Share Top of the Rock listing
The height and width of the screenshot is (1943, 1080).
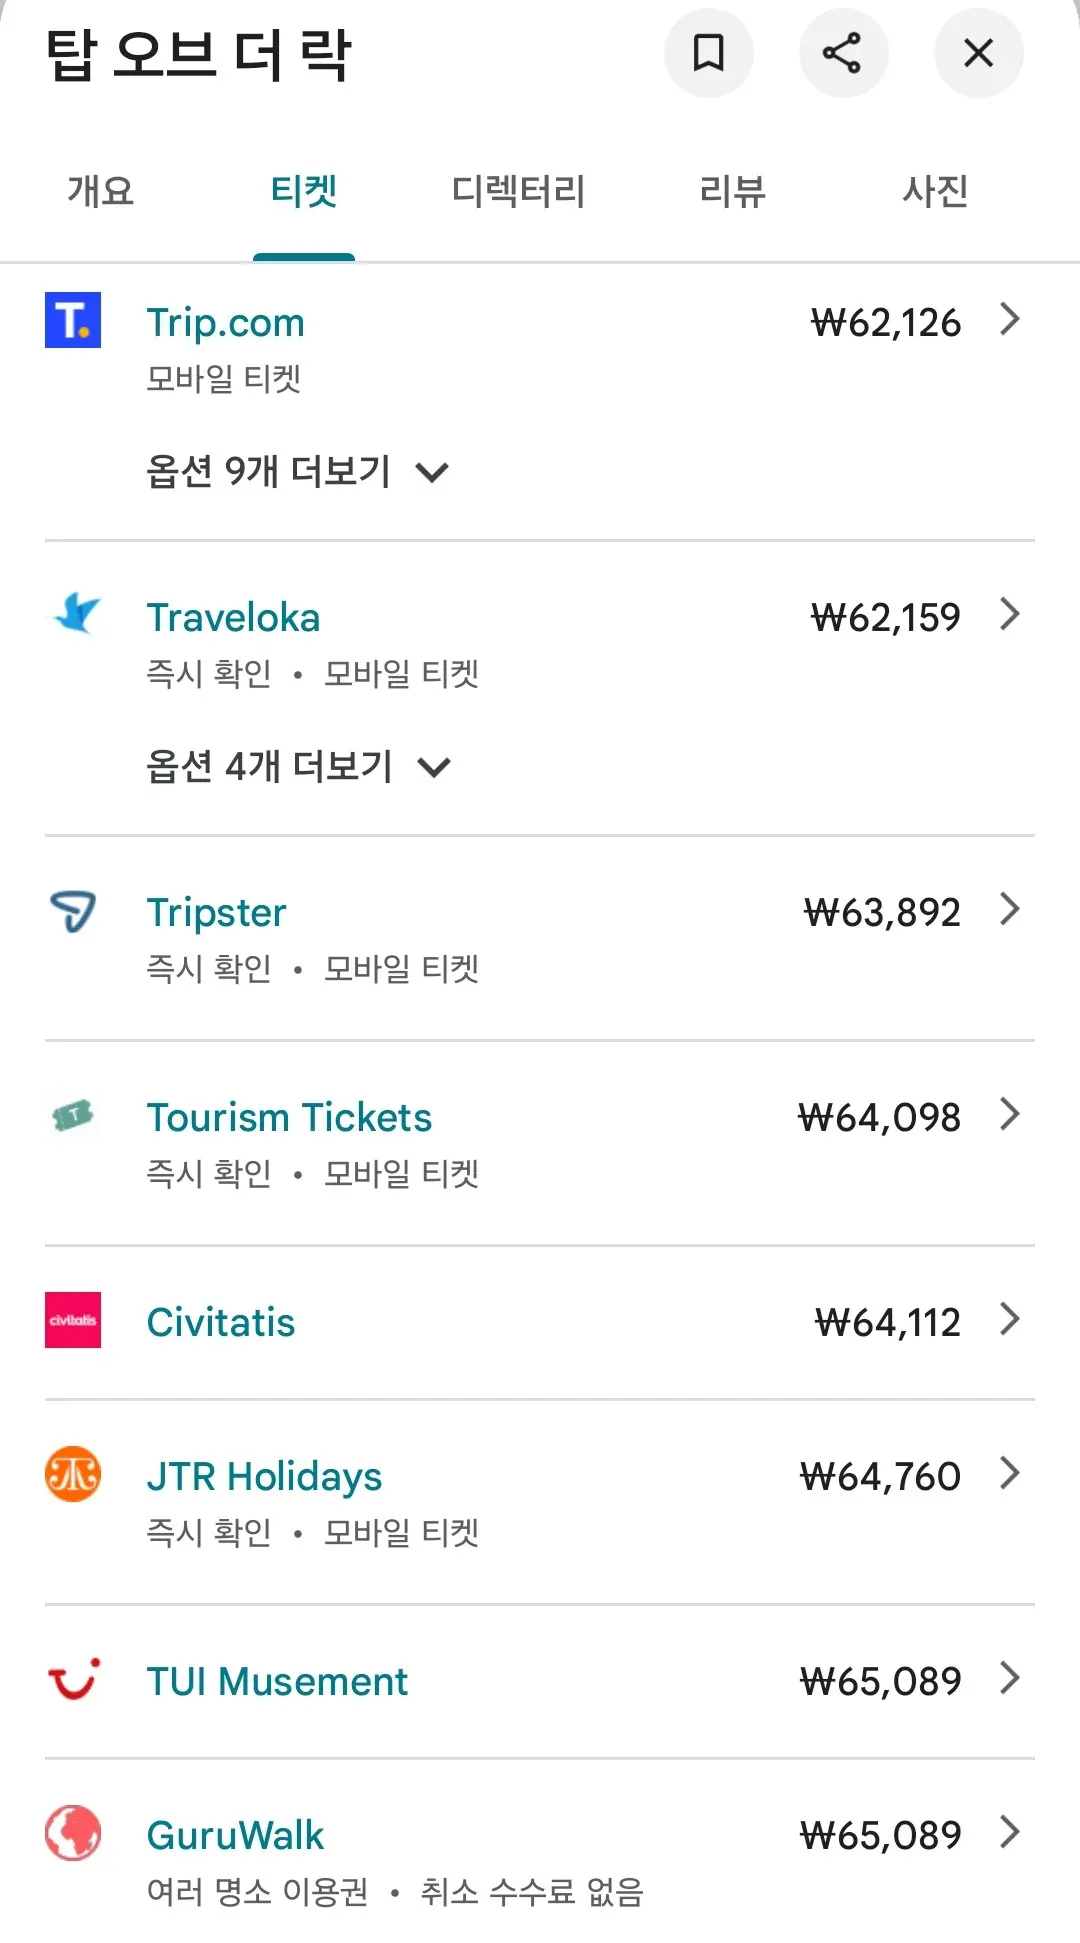[x=843, y=53]
